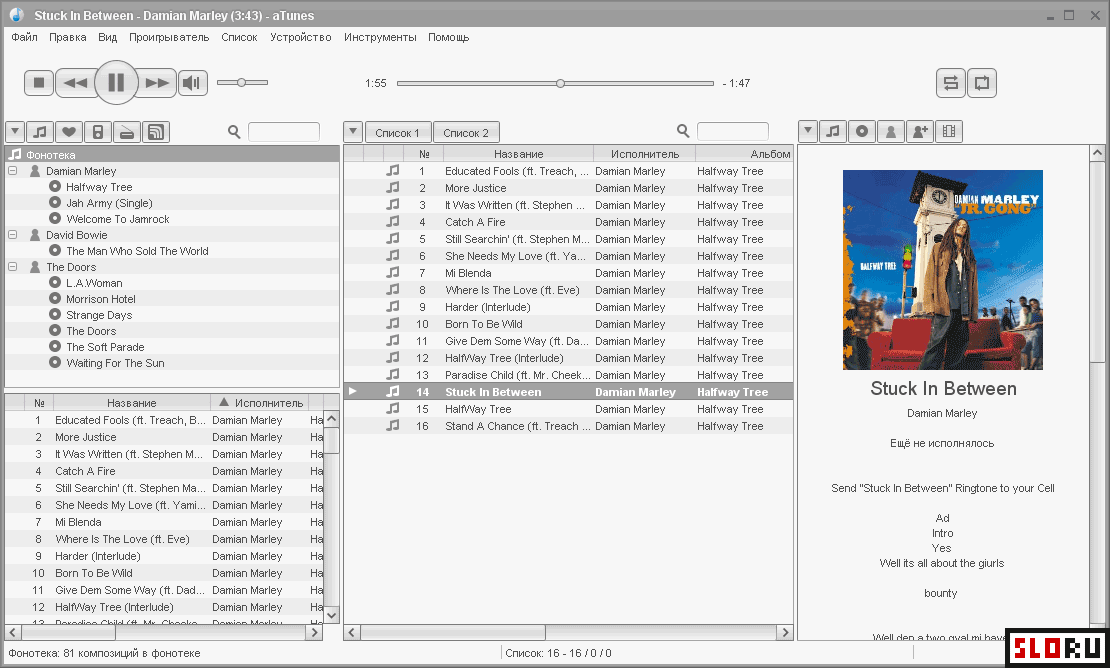Stop playback with the stop button
The image size is (1110, 668).
tap(39, 83)
